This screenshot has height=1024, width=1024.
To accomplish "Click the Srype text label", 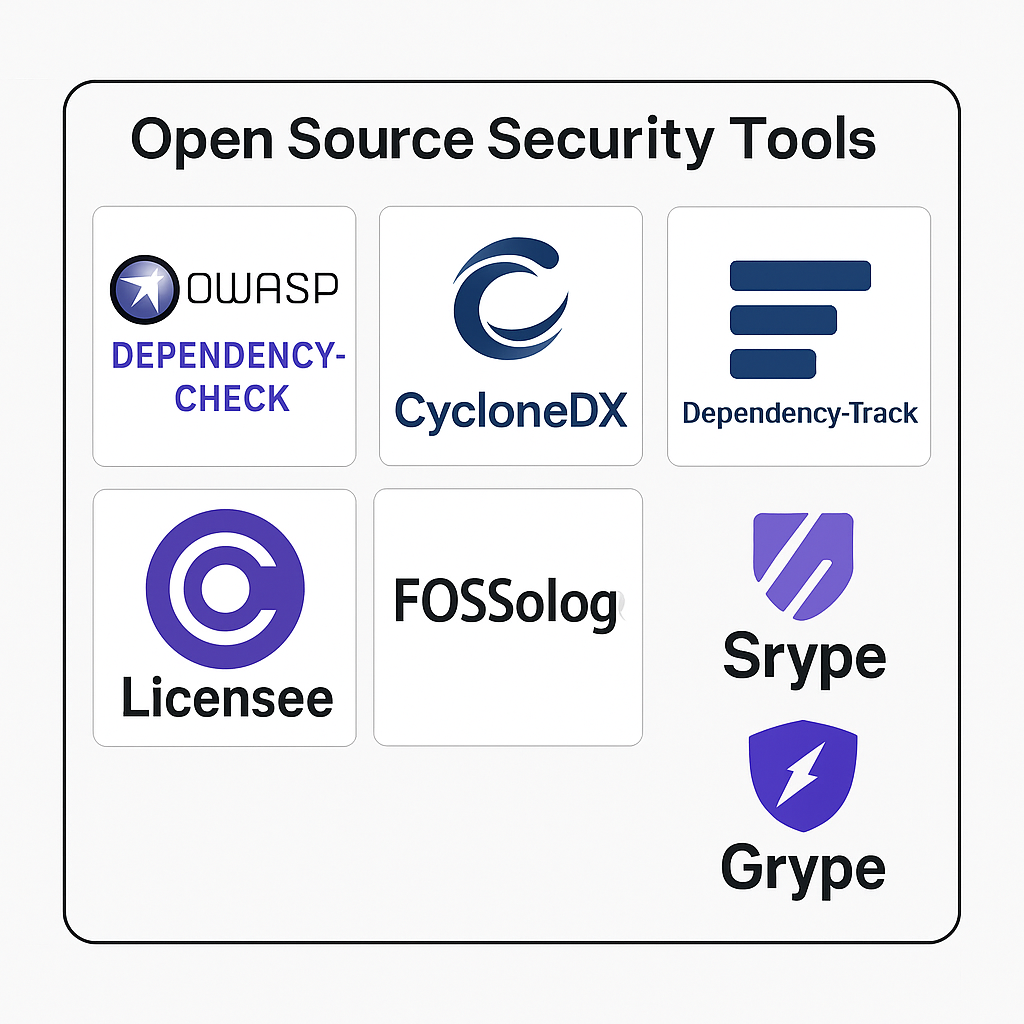I will pos(803,657).
